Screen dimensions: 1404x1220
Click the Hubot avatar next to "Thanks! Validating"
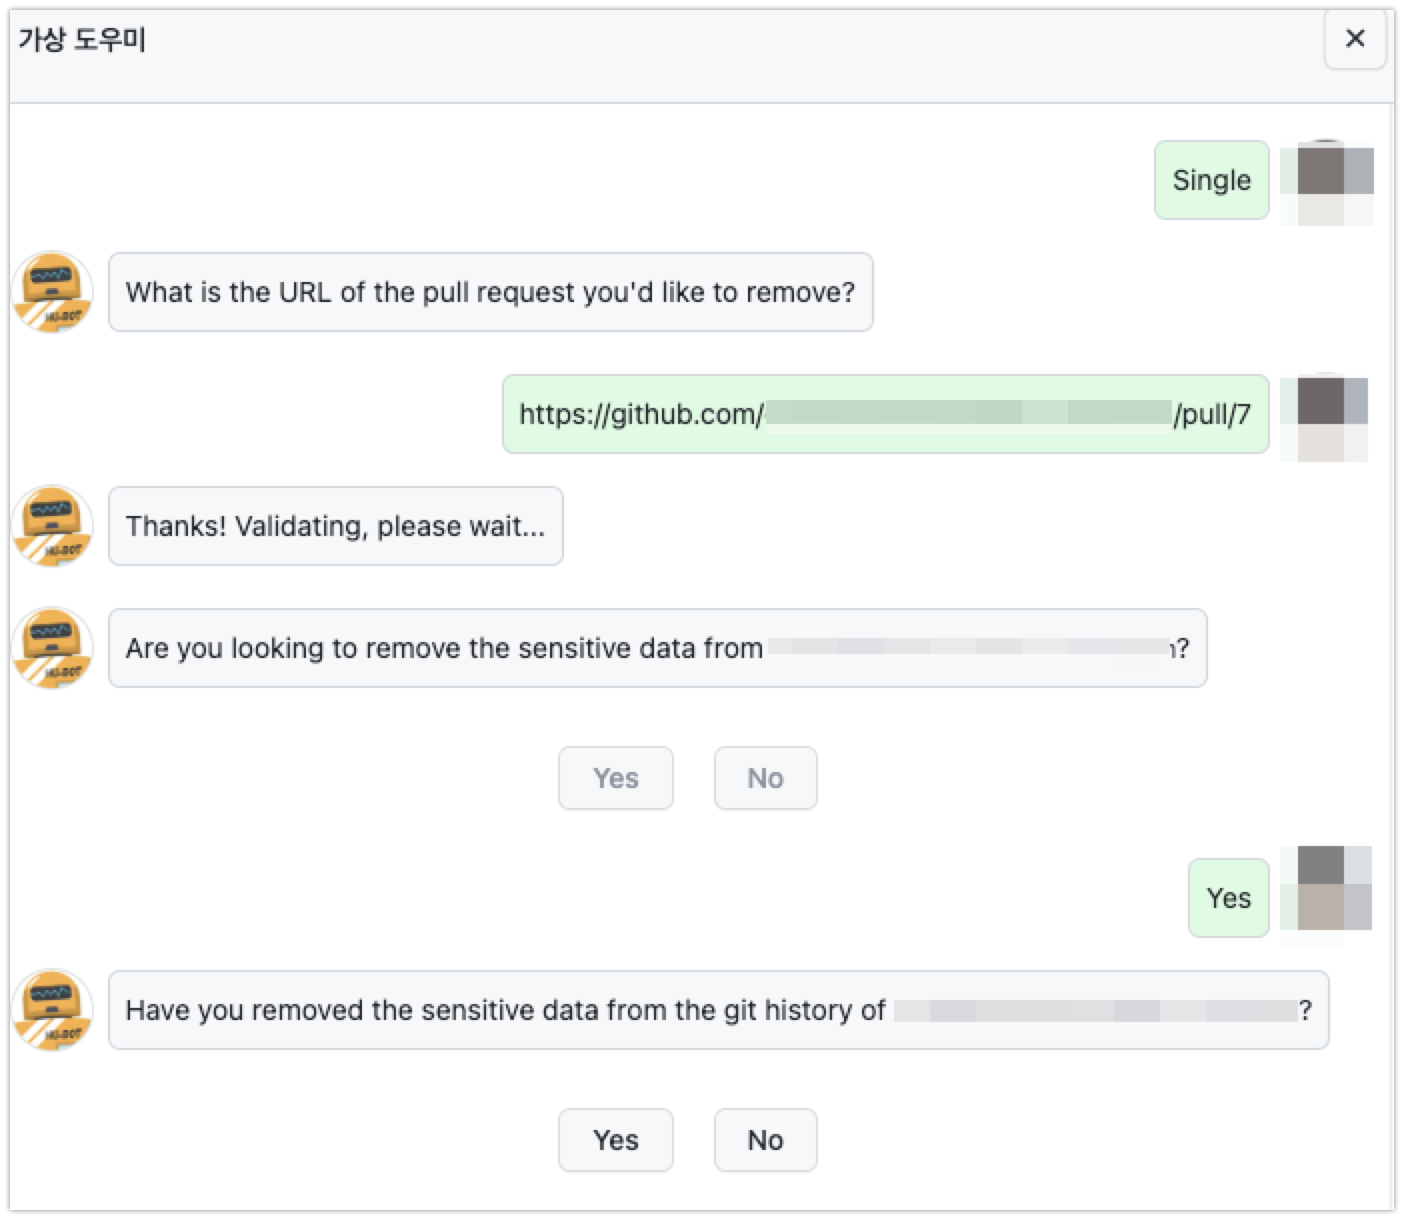[x=53, y=527]
